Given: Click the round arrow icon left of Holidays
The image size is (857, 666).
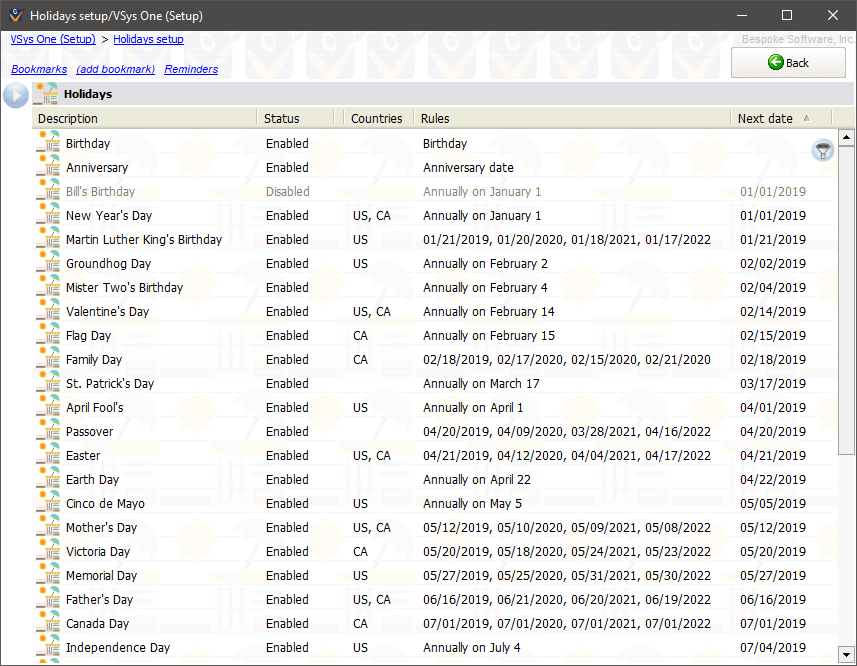Looking at the screenshot, I should tap(16, 95).
